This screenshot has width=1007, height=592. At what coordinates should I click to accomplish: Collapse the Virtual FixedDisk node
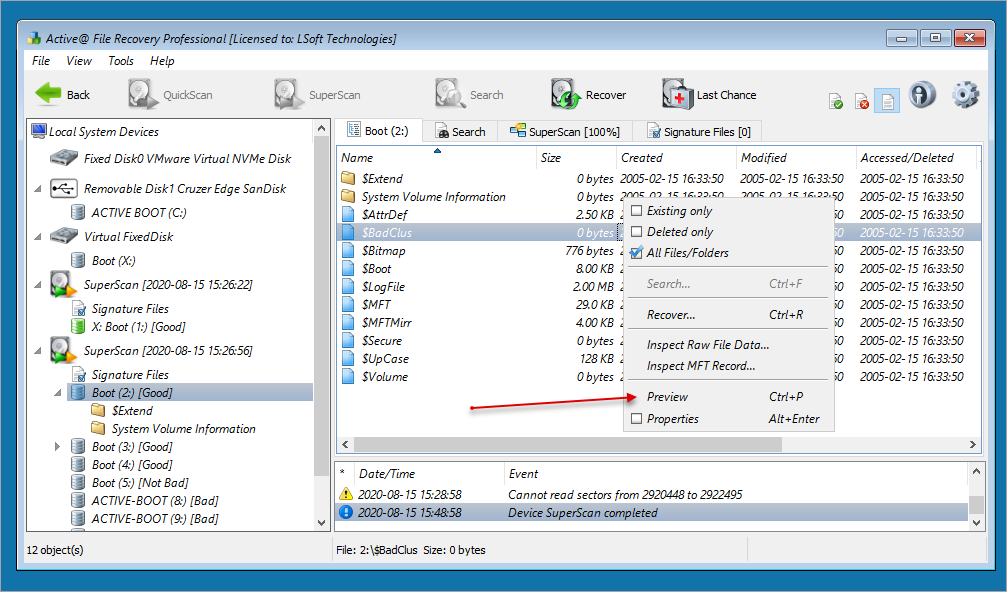pos(38,236)
